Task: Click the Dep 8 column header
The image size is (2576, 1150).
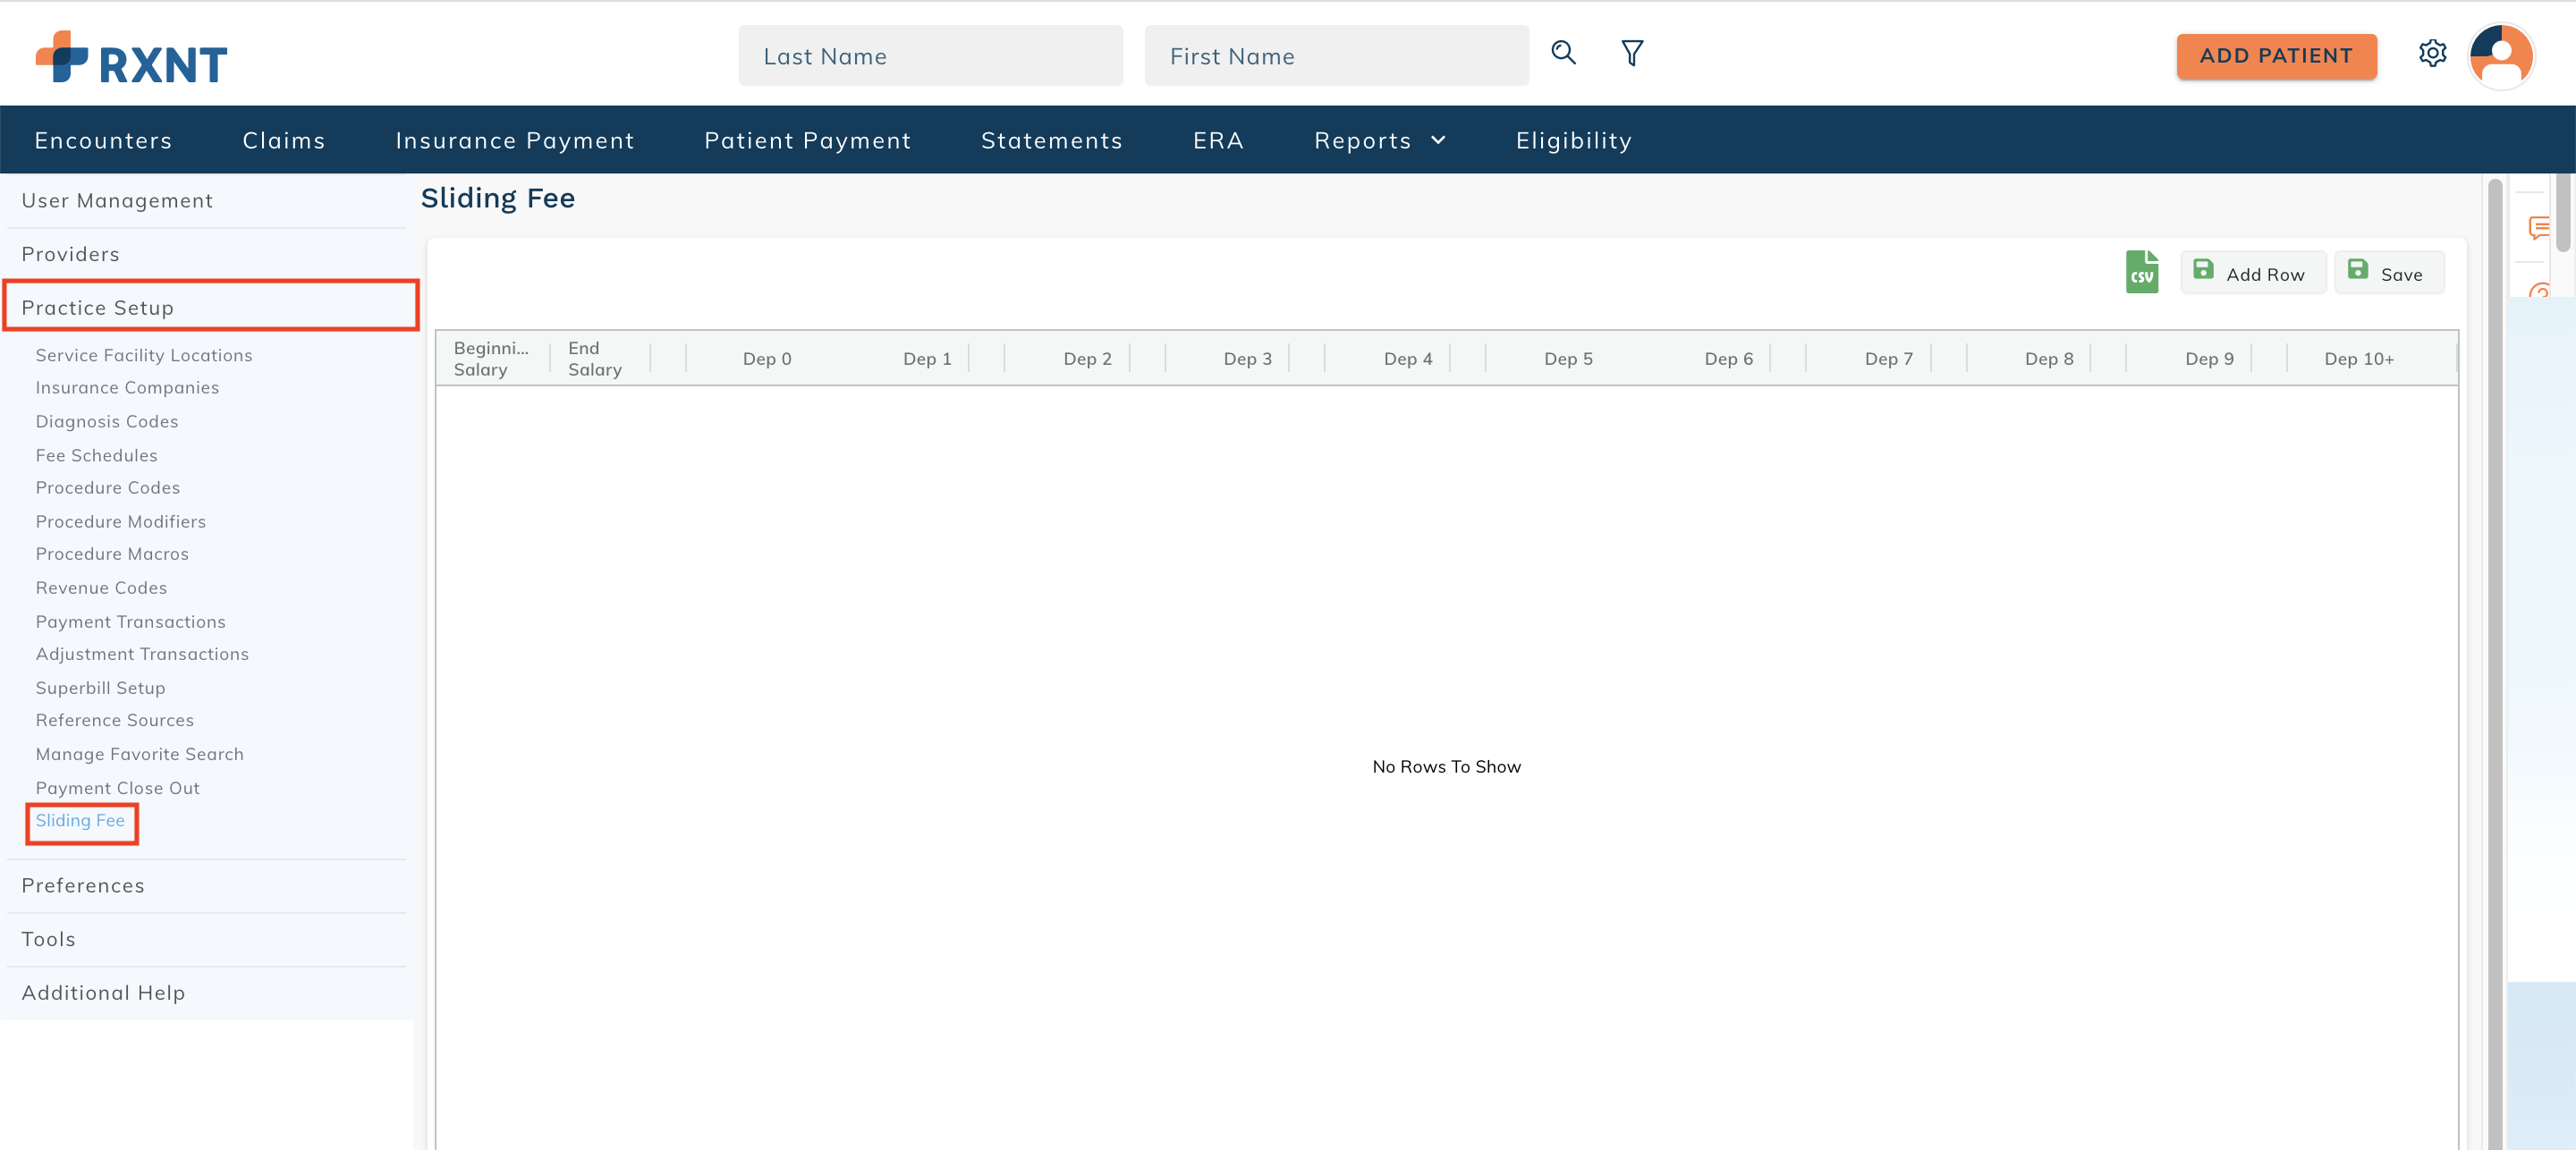Action: click(x=2049, y=358)
